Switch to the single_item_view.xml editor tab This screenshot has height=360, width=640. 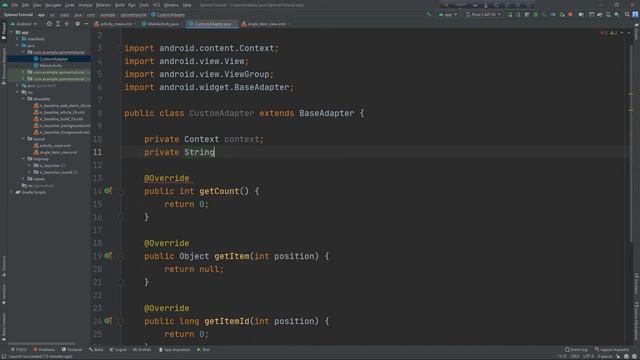click(x=264, y=24)
